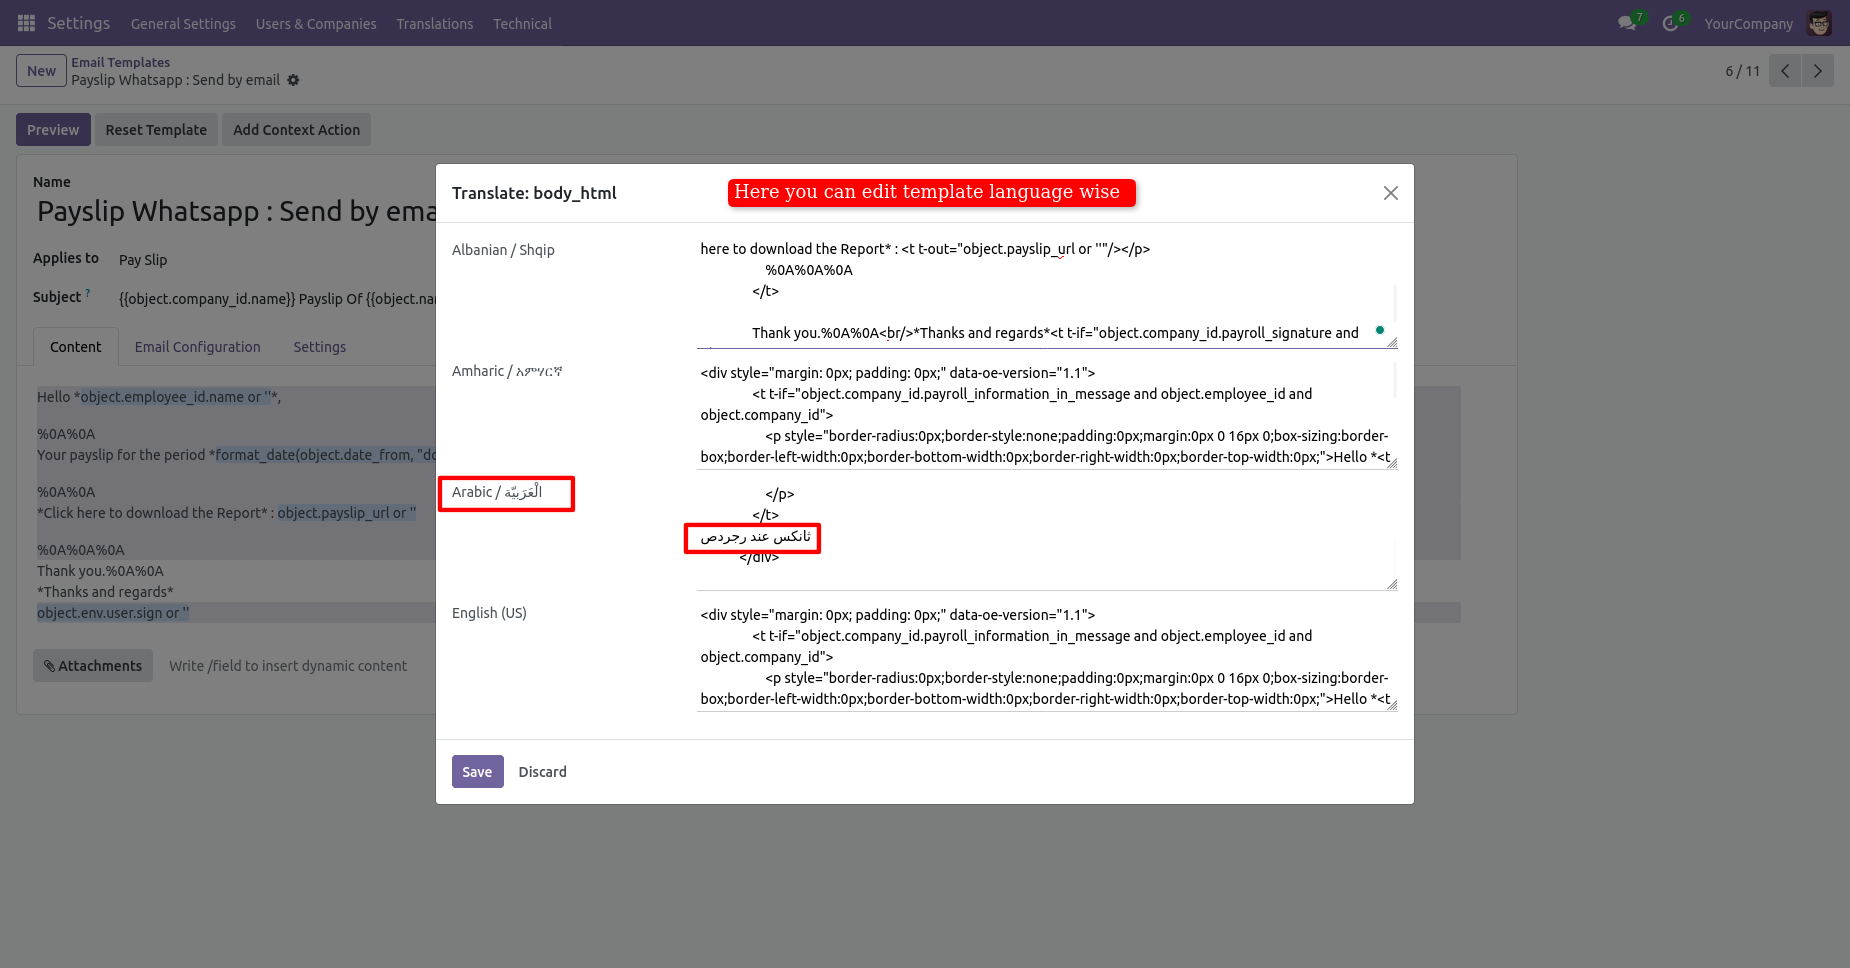
Task: Switch to the Email Configuration tab
Action: click(x=197, y=347)
